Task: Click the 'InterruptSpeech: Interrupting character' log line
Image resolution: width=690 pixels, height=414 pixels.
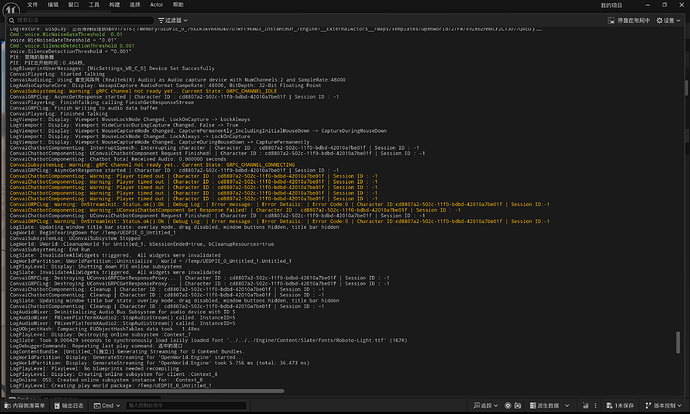Action: (x=214, y=148)
